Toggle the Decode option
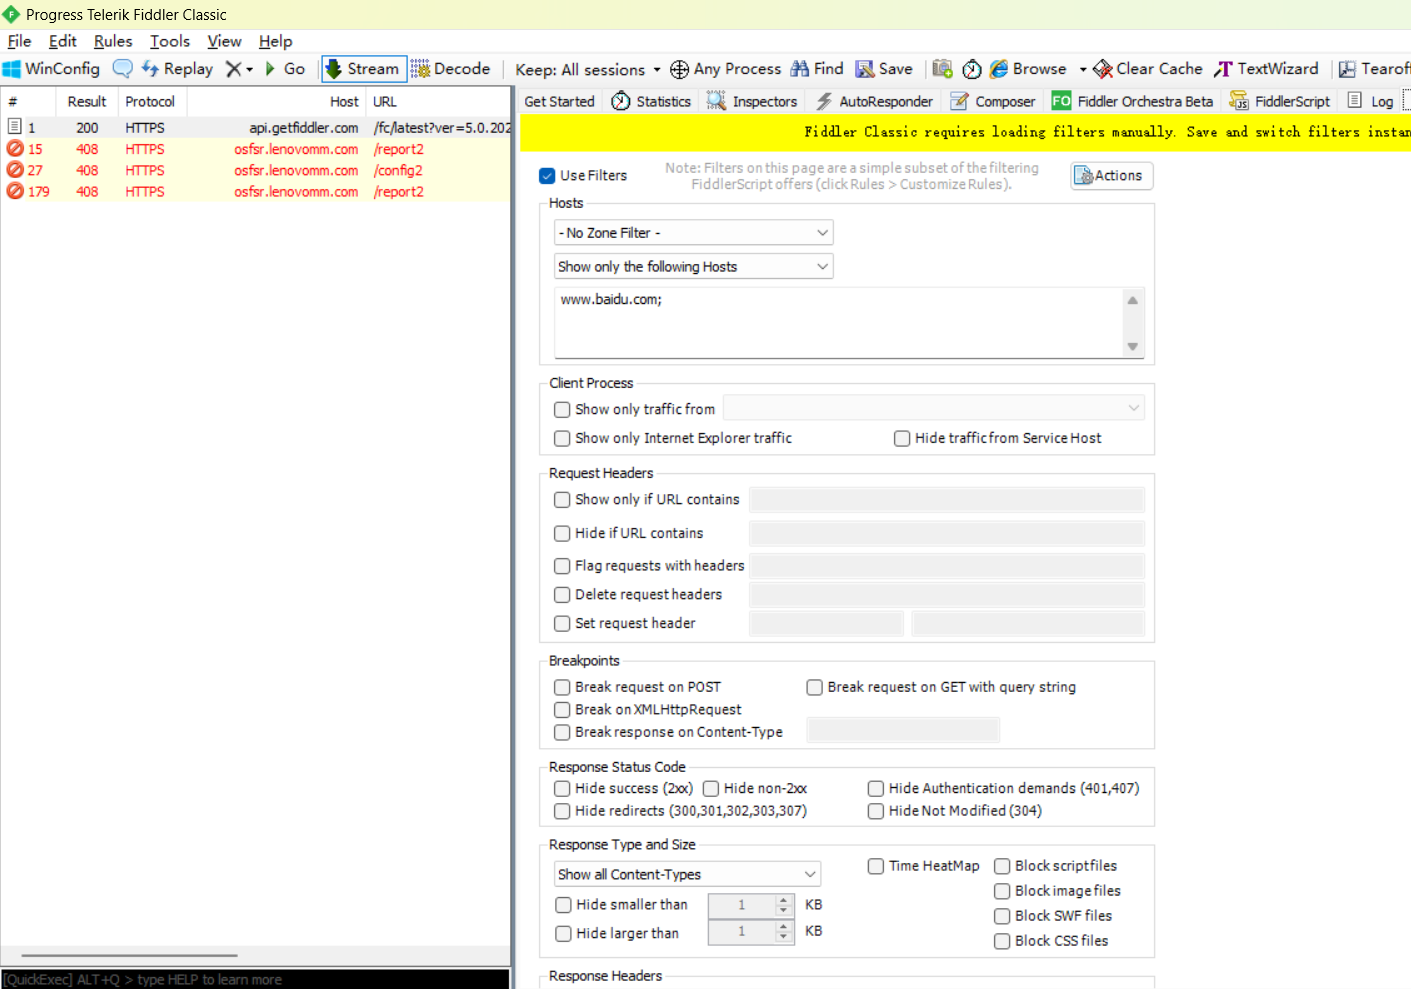Image resolution: width=1411 pixels, height=989 pixels. [450, 69]
